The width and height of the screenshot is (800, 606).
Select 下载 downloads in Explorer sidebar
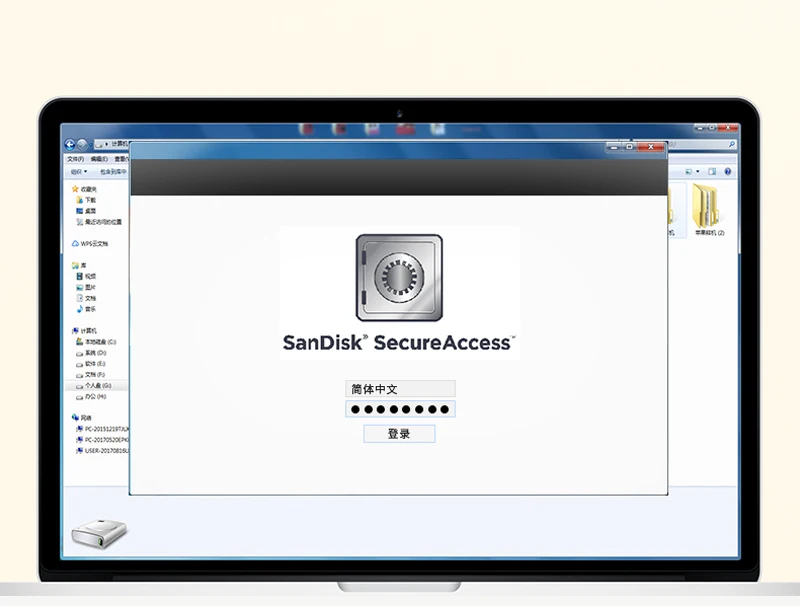(86, 200)
